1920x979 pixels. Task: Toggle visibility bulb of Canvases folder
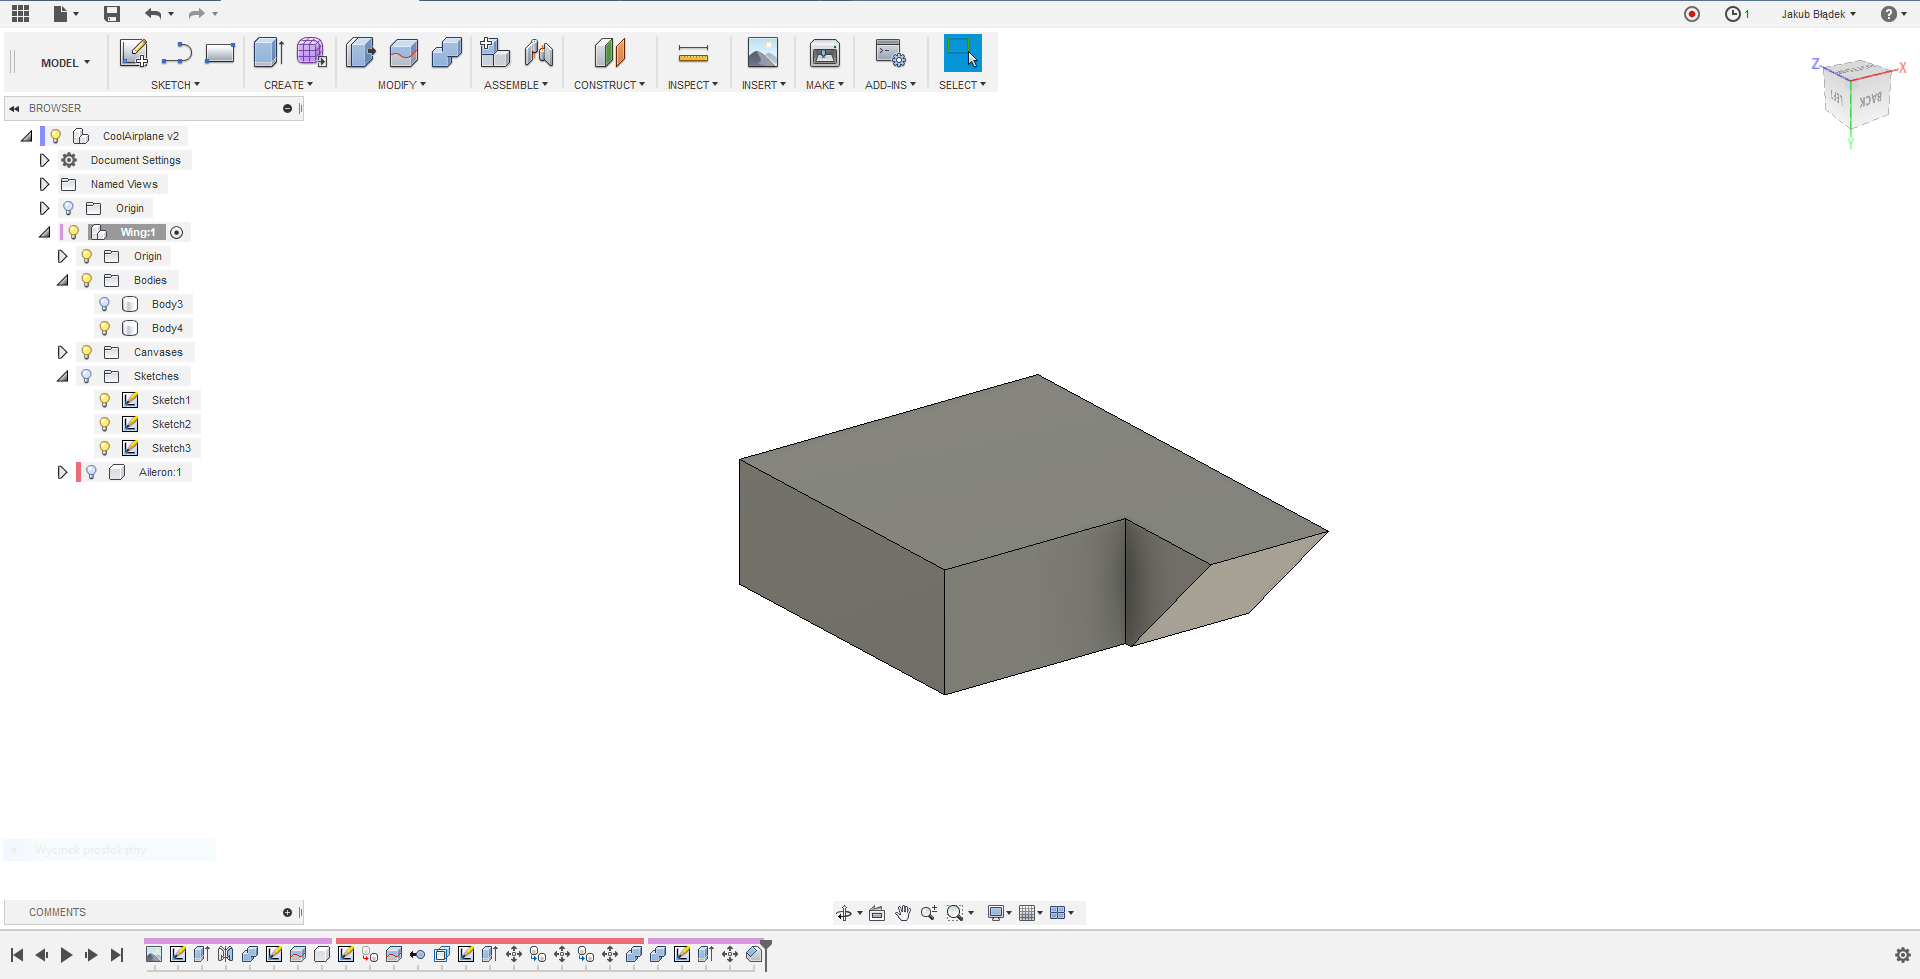pyautogui.click(x=86, y=352)
